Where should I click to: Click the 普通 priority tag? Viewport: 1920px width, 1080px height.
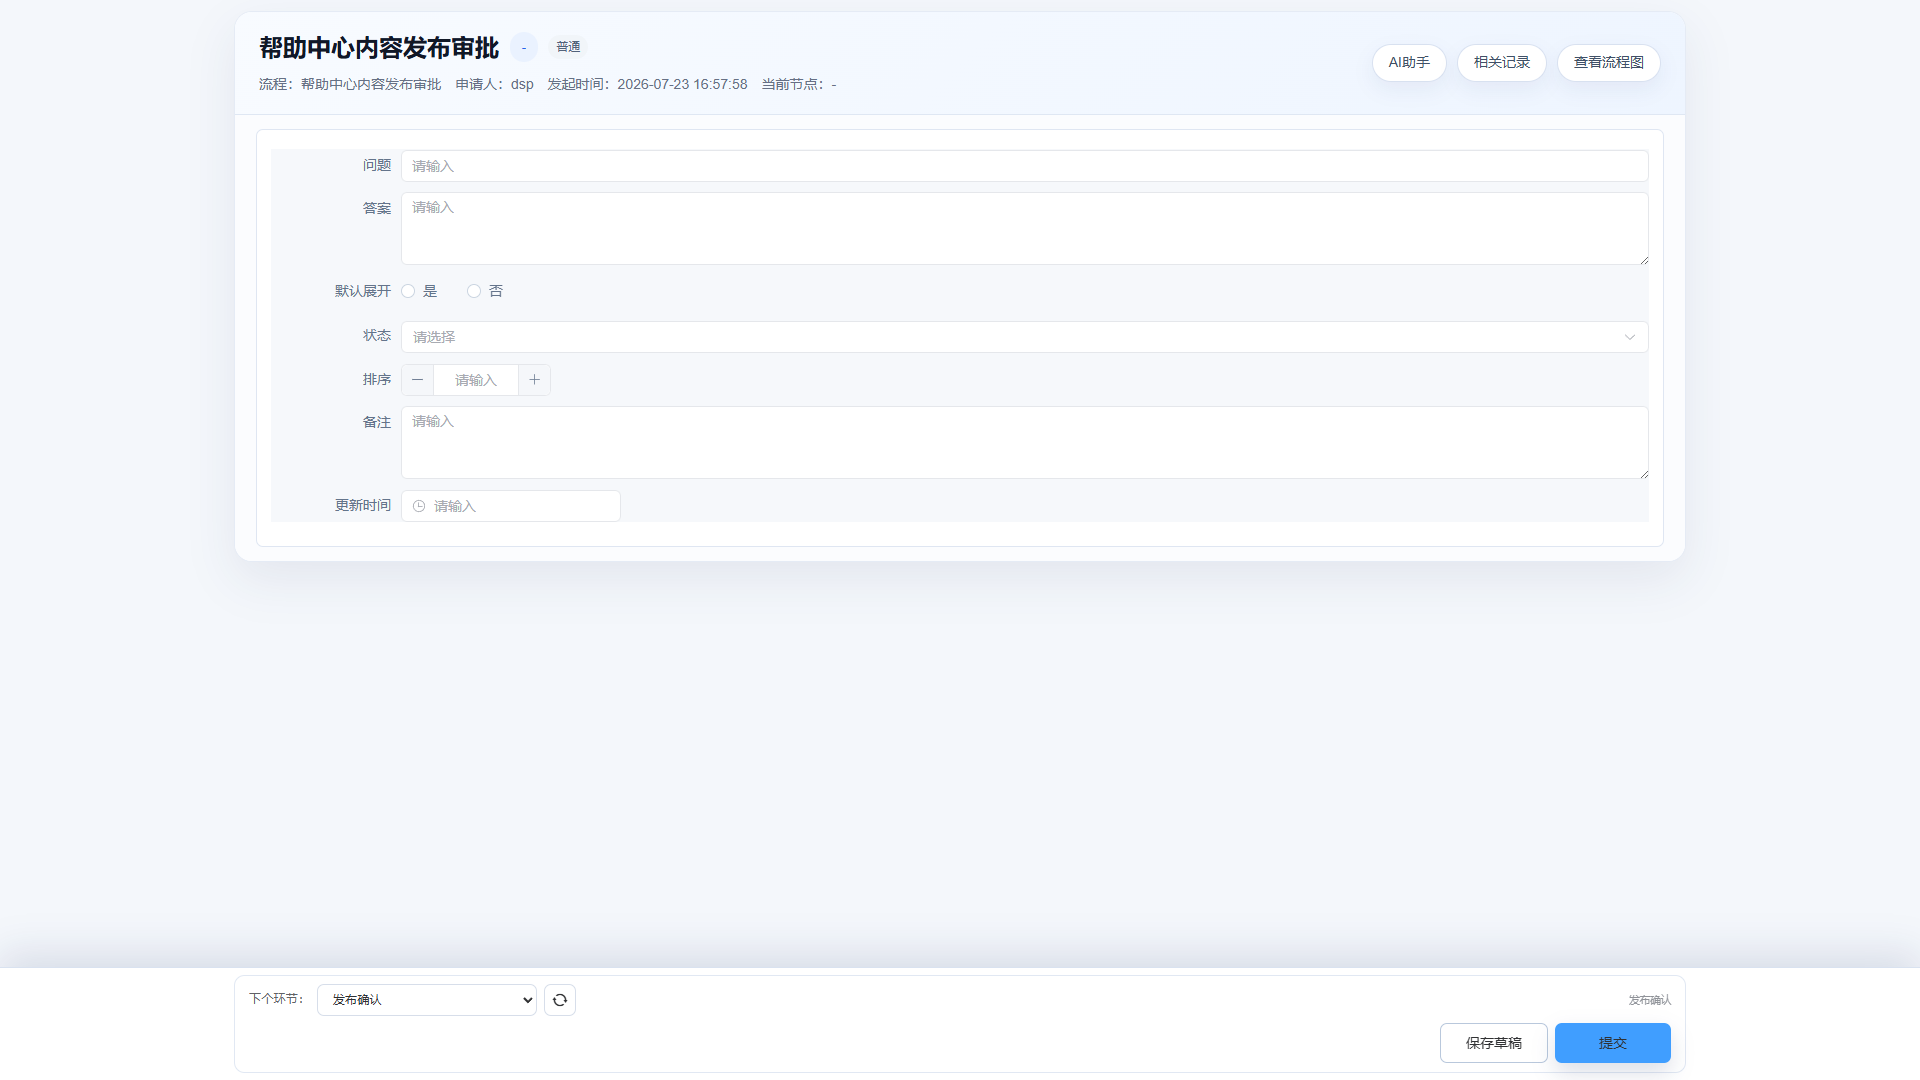click(x=568, y=47)
